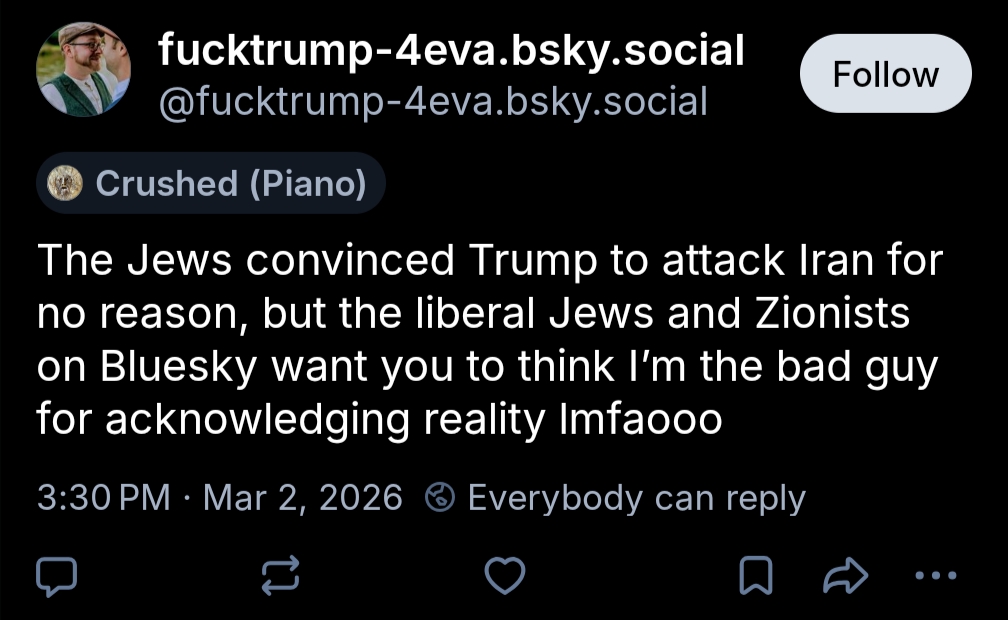Click the gray @handle under the name
The width and height of the screenshot is (1008, 620).
pyautogui.click(x=433, y=100)
